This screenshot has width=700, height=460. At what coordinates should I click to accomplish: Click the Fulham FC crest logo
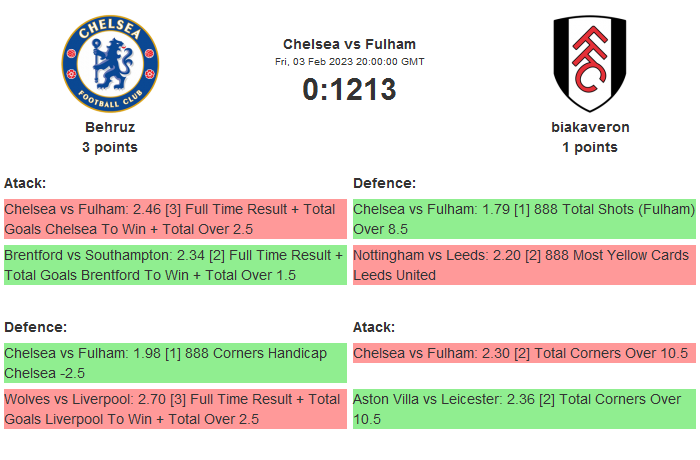pyautogui.click(x=589, y=64)
